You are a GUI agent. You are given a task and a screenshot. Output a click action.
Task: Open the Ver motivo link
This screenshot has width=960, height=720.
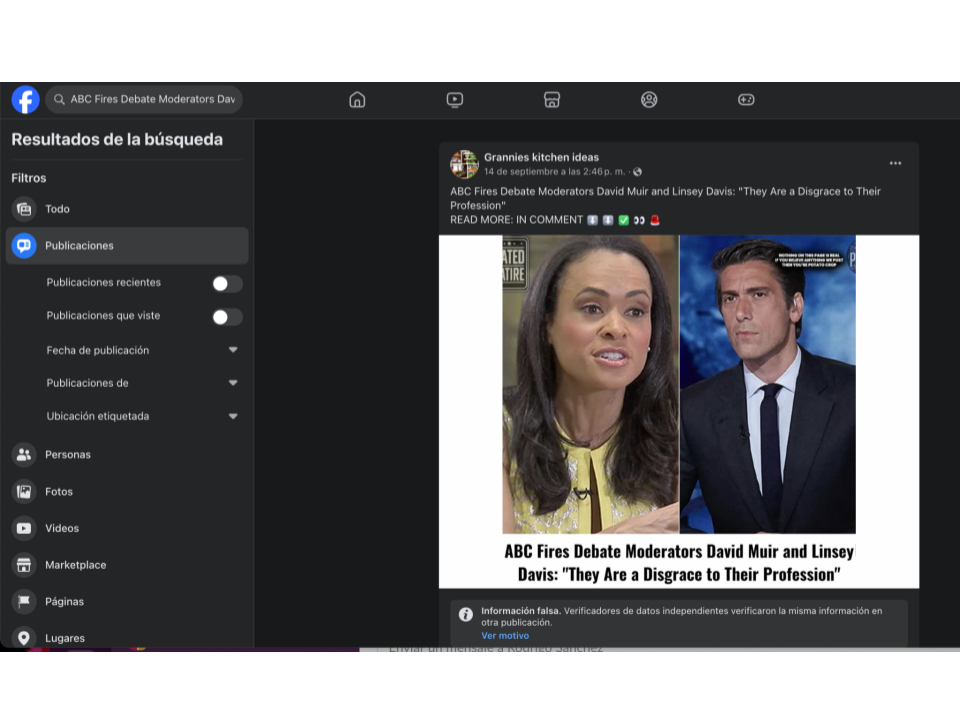coord(505,636)
